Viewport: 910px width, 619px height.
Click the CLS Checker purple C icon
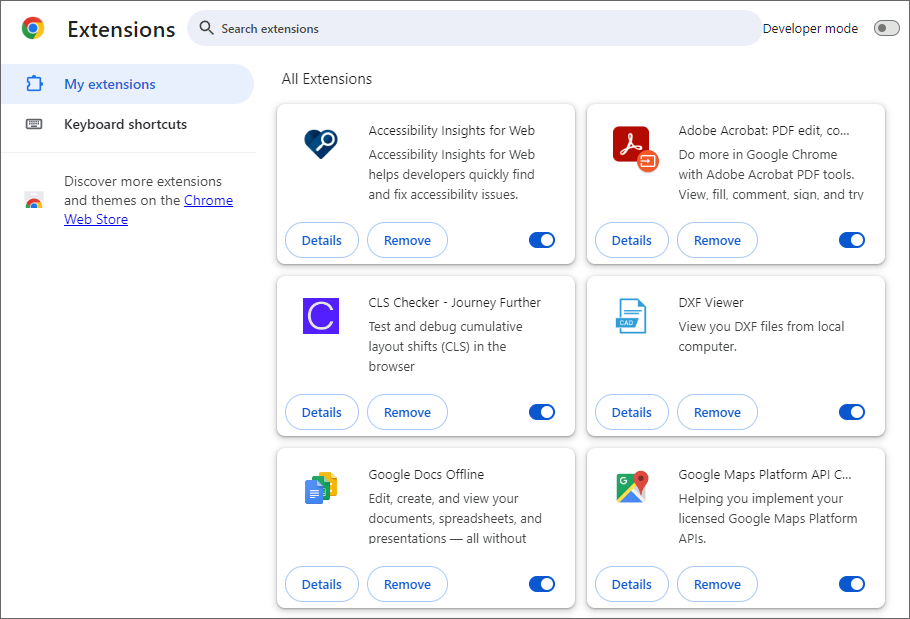coord(321,316)
